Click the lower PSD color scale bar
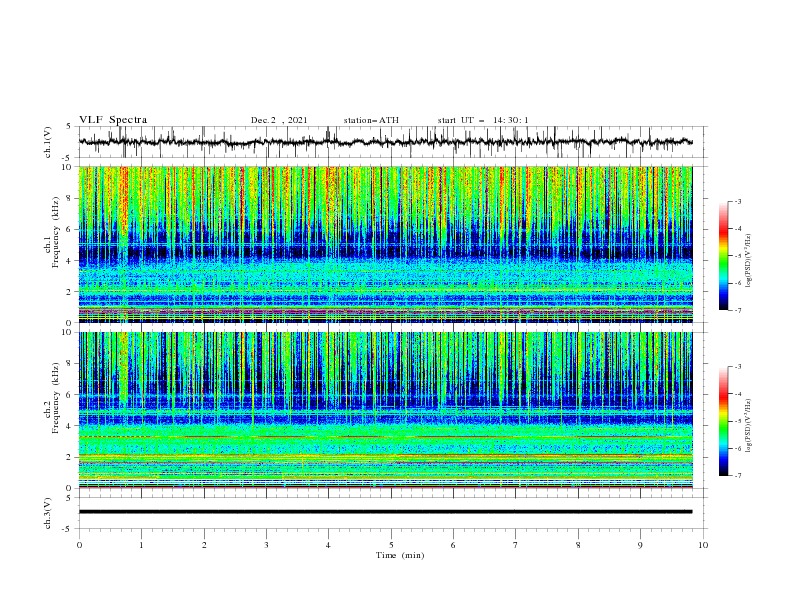 [723, 421]
